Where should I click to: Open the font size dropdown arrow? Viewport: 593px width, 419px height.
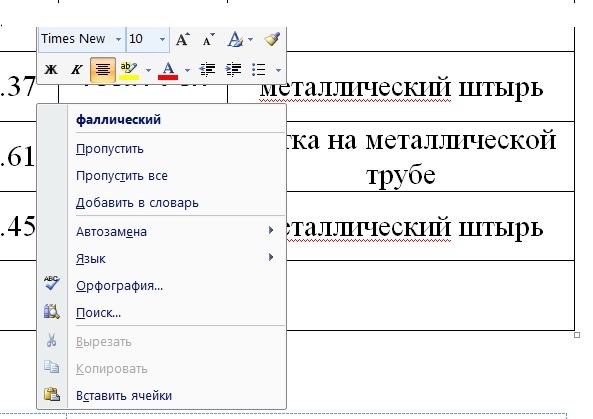[162, 39]
